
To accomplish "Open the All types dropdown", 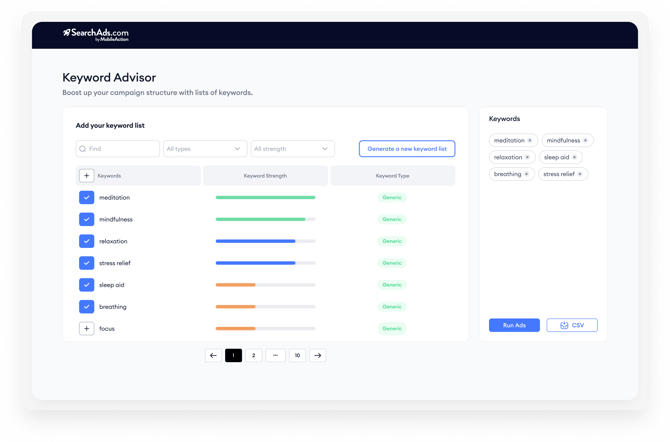I will (204, 149).
